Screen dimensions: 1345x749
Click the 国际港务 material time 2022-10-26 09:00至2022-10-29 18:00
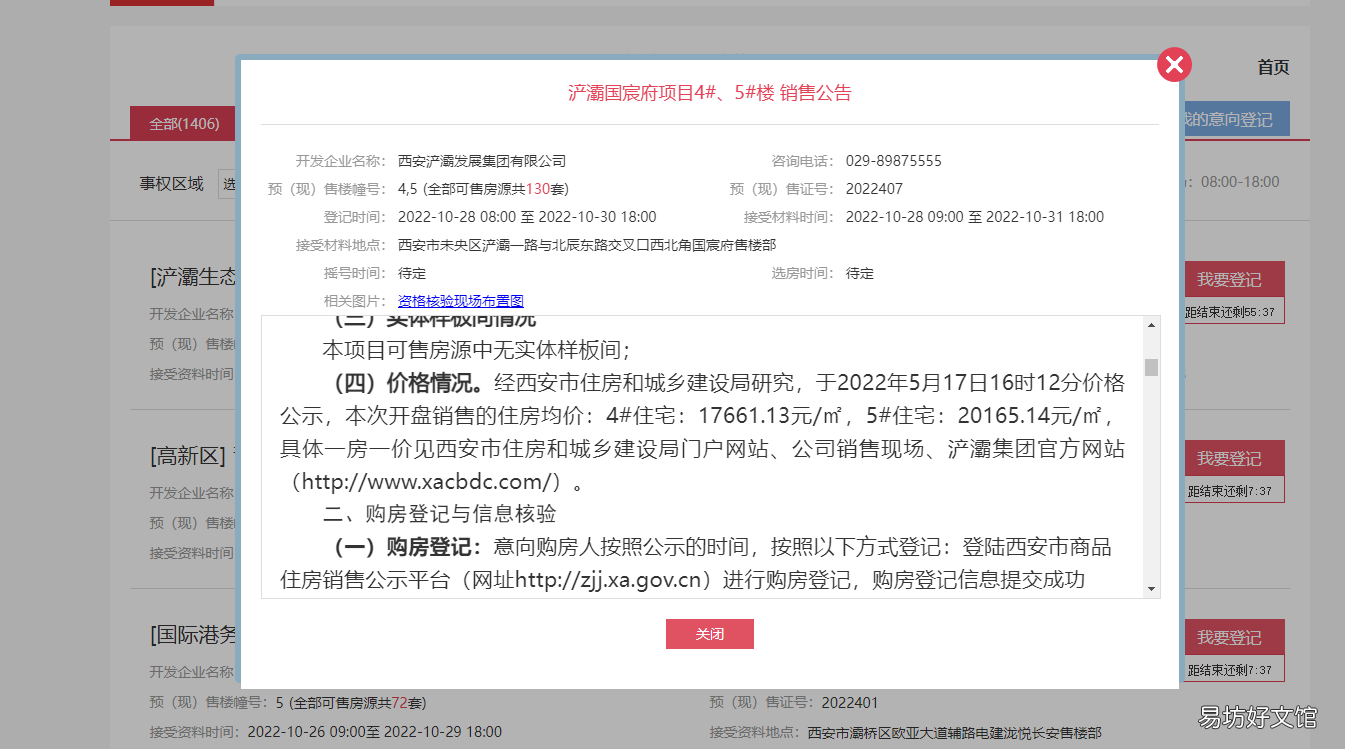375,732
